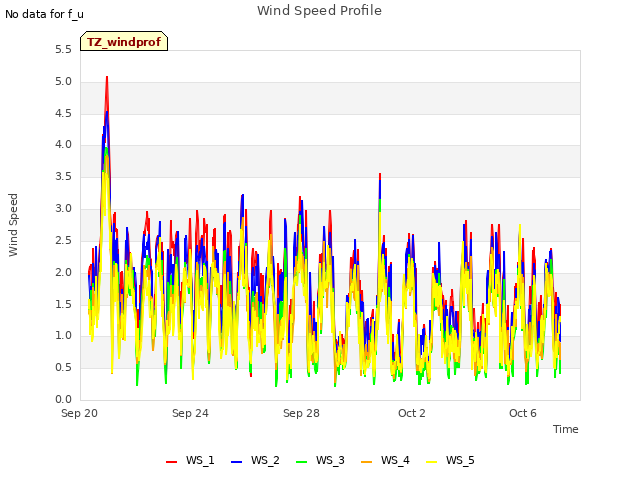Click the Sep 20 x-axis tick label
Screen dimensions: 640x480
[79, 413]
